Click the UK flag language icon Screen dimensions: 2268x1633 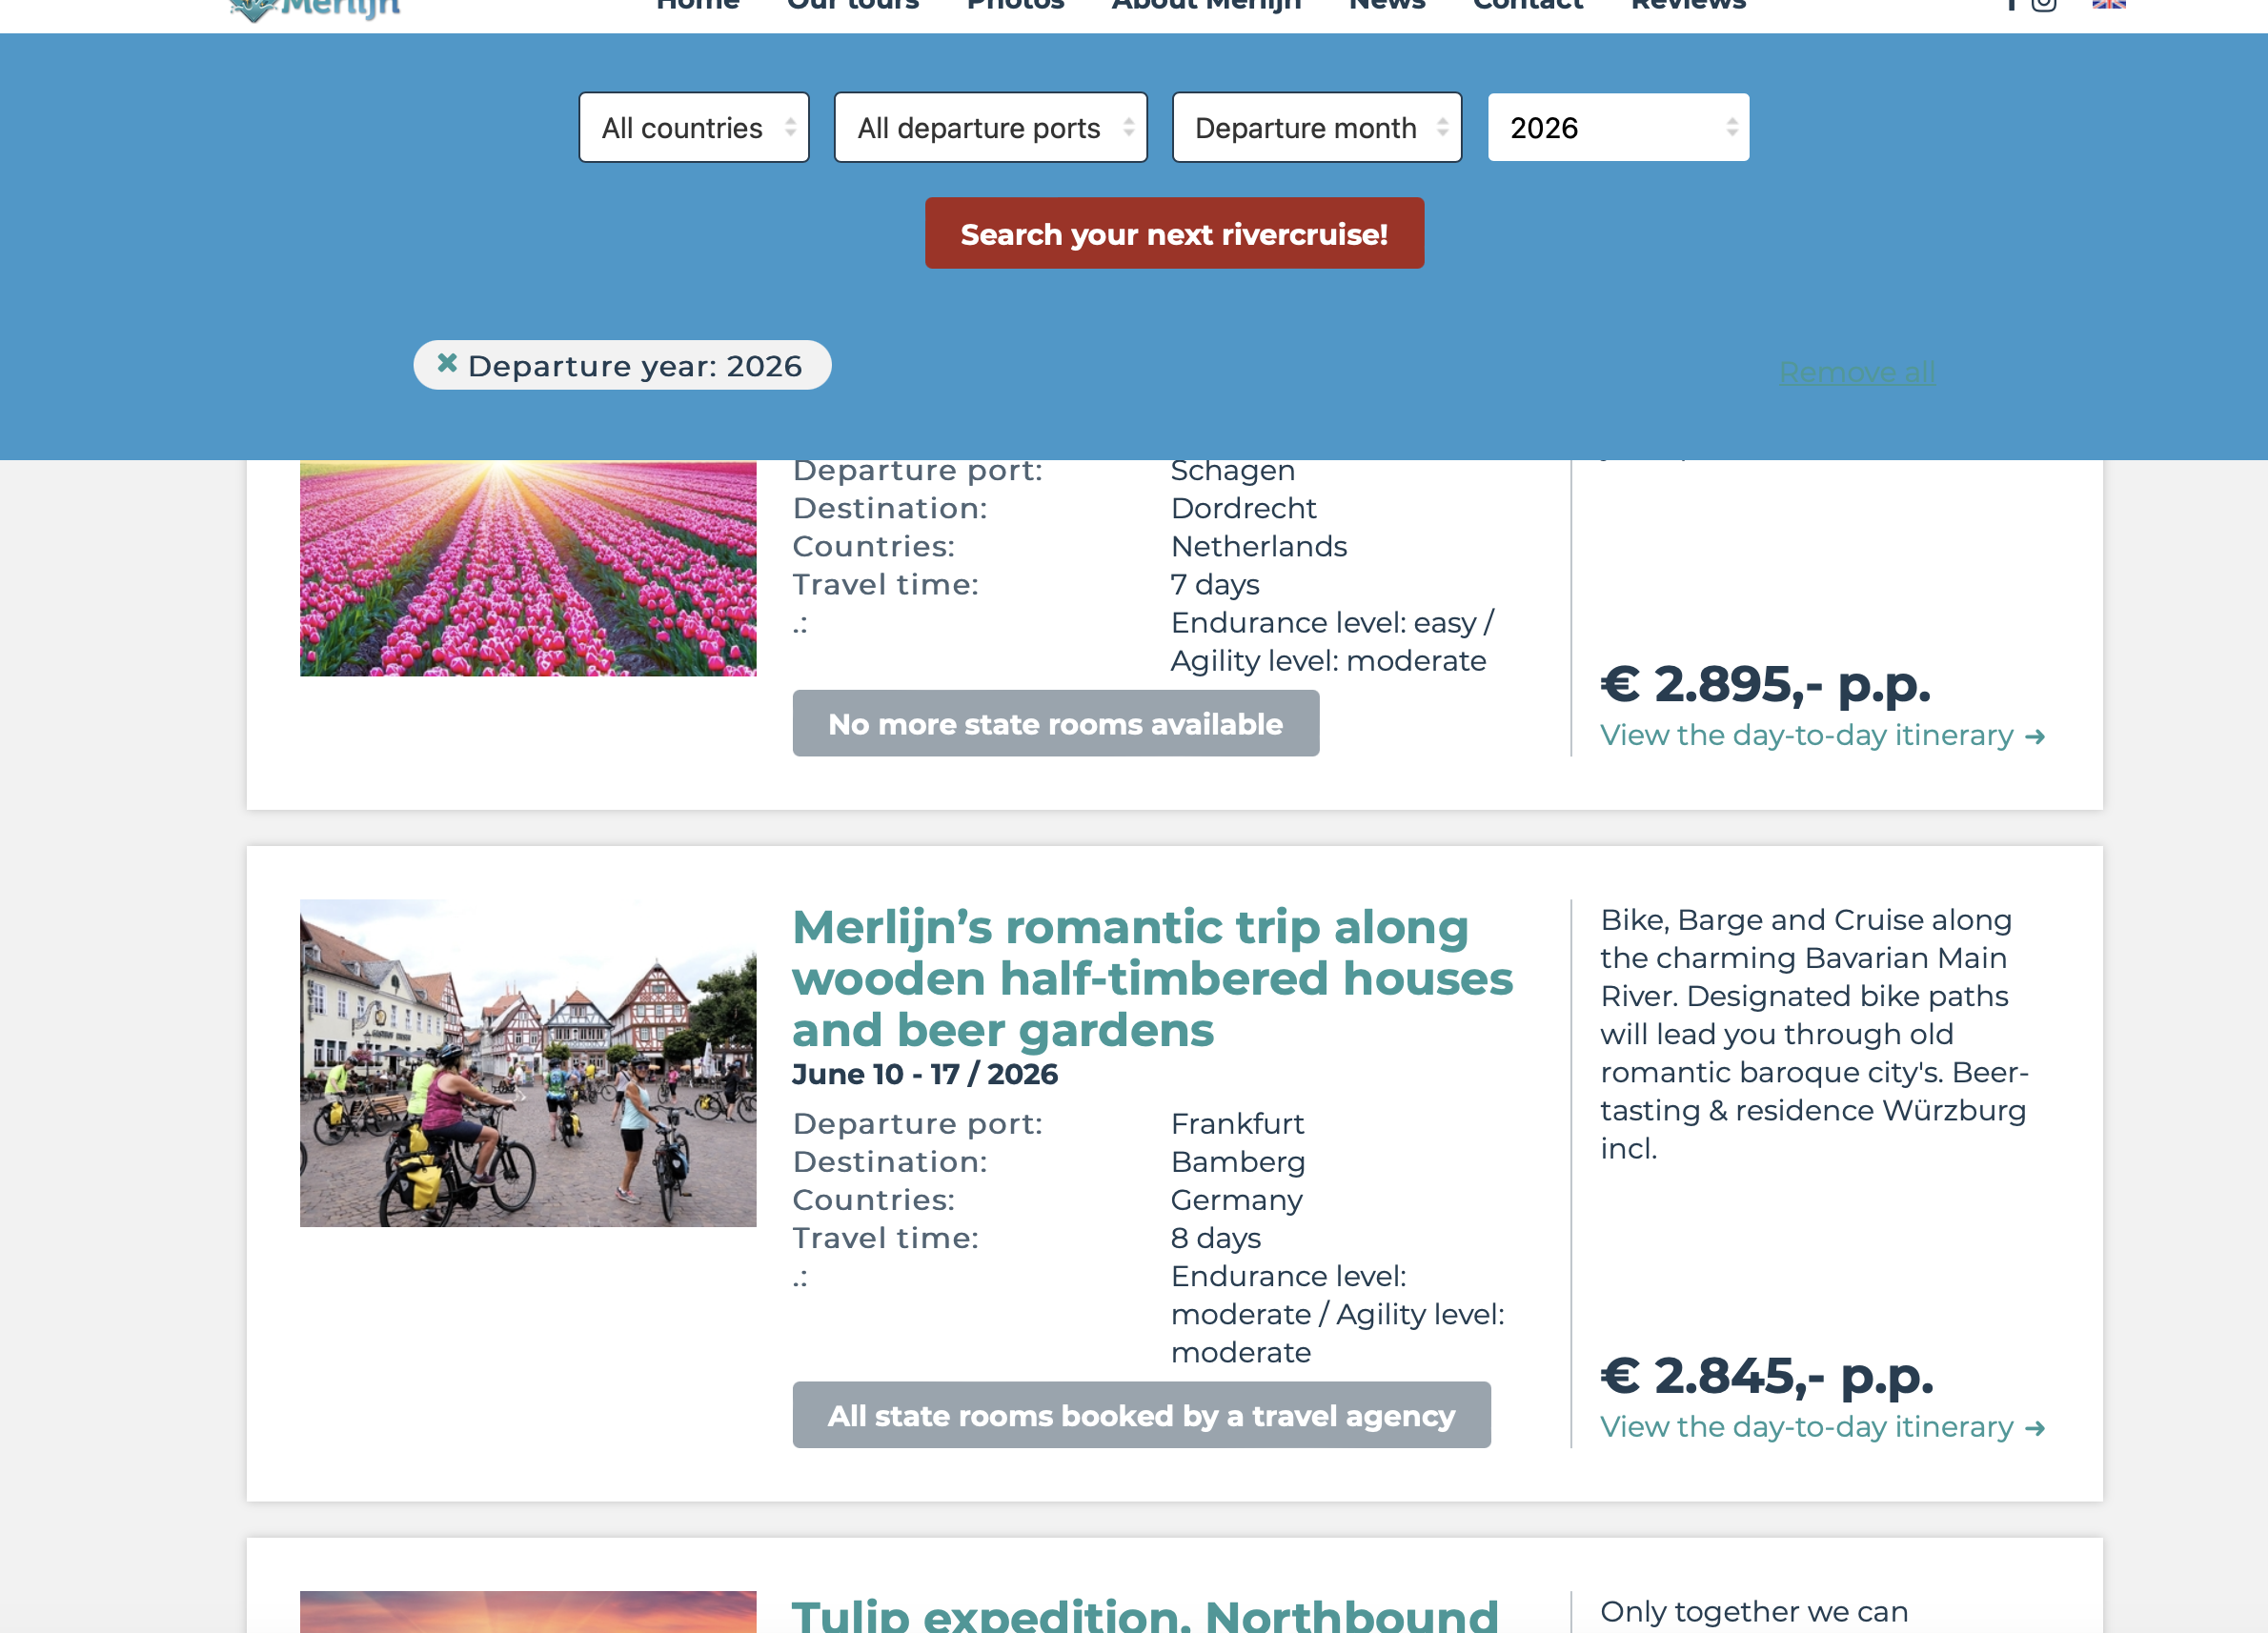(x=2108, y=4)
